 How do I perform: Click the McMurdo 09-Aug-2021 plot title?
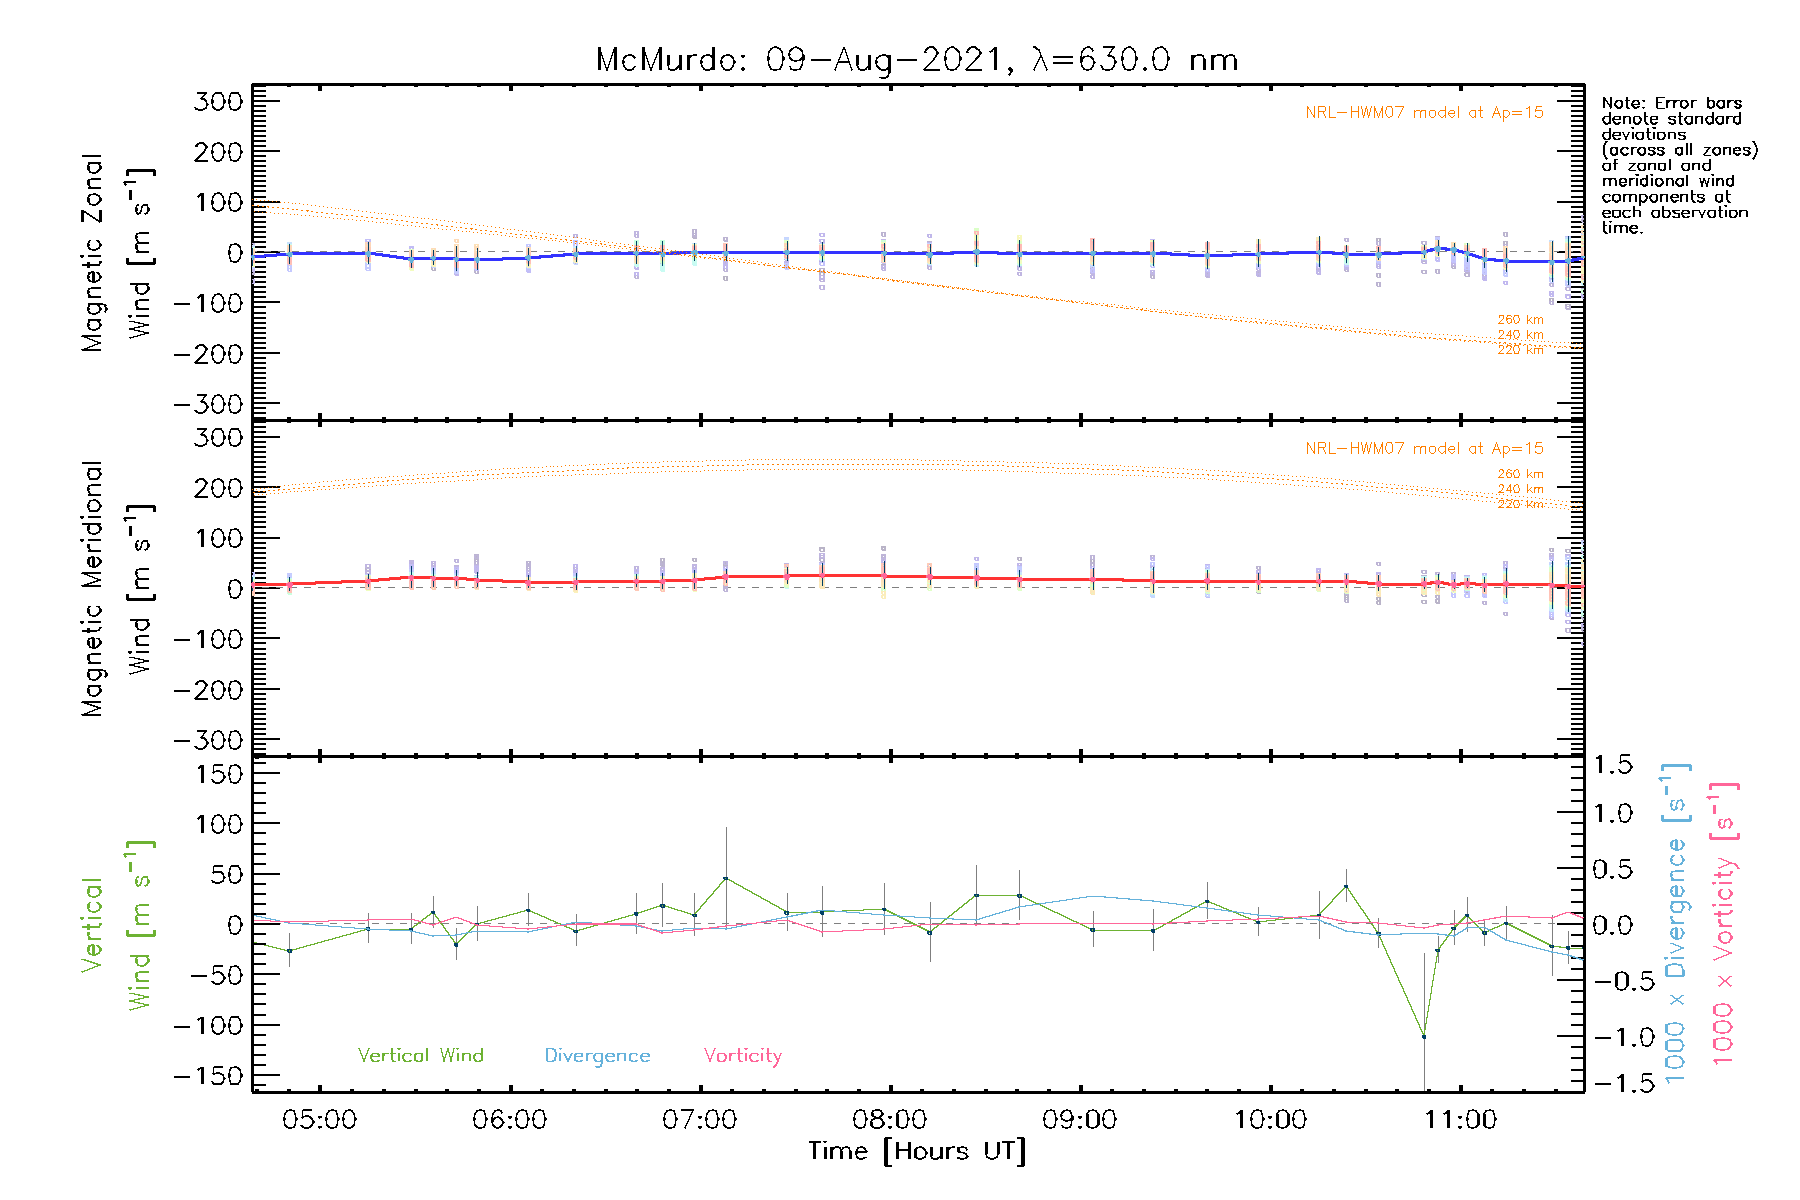click(x=916, y=60)
